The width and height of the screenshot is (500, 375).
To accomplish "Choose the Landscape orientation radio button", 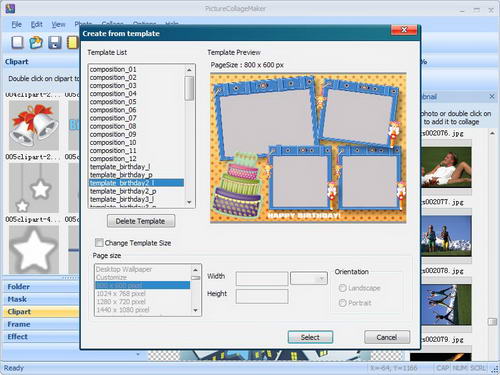I will pyautogui.click(x=342, y=288).
